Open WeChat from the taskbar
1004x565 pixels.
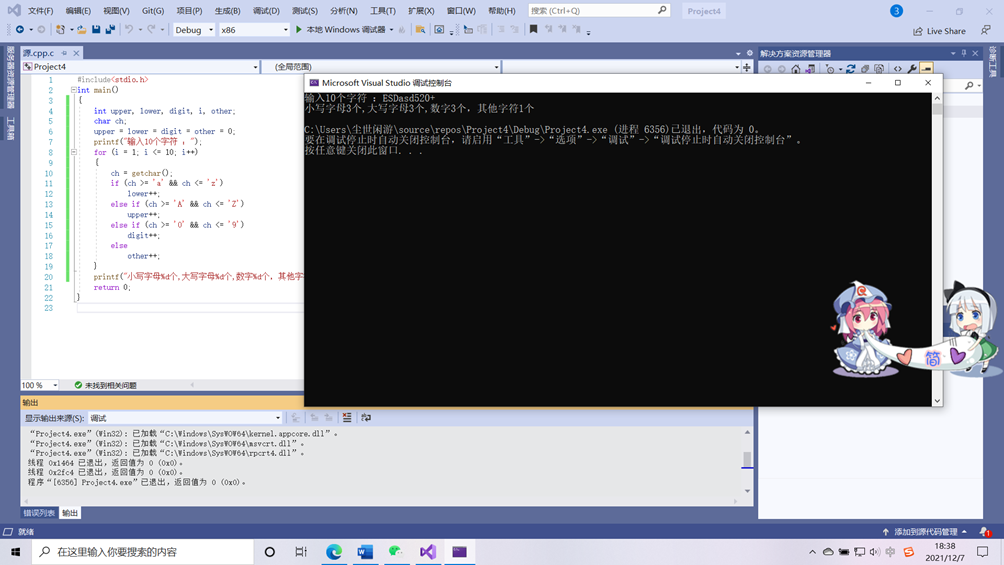tap(396, 552)
